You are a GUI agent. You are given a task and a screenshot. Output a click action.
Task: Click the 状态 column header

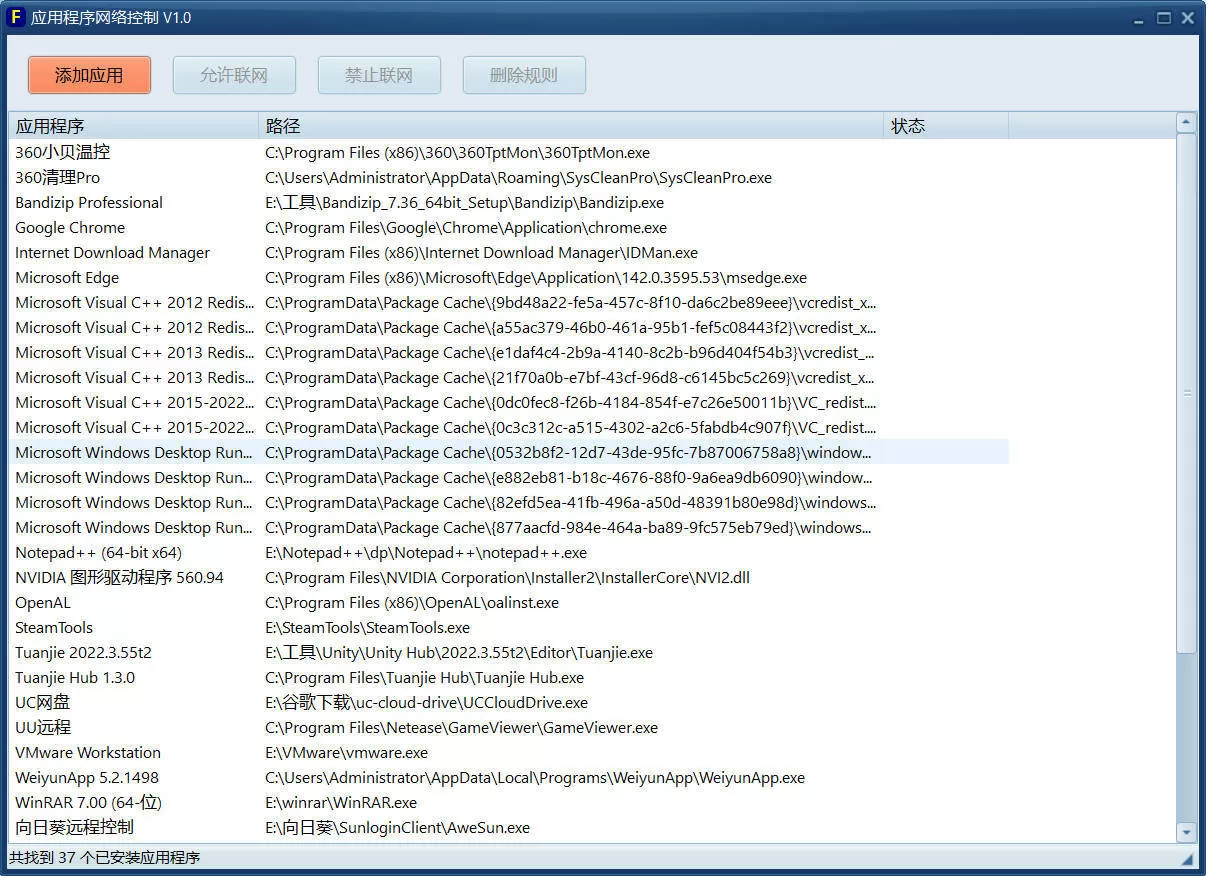(x=945, y=126)
